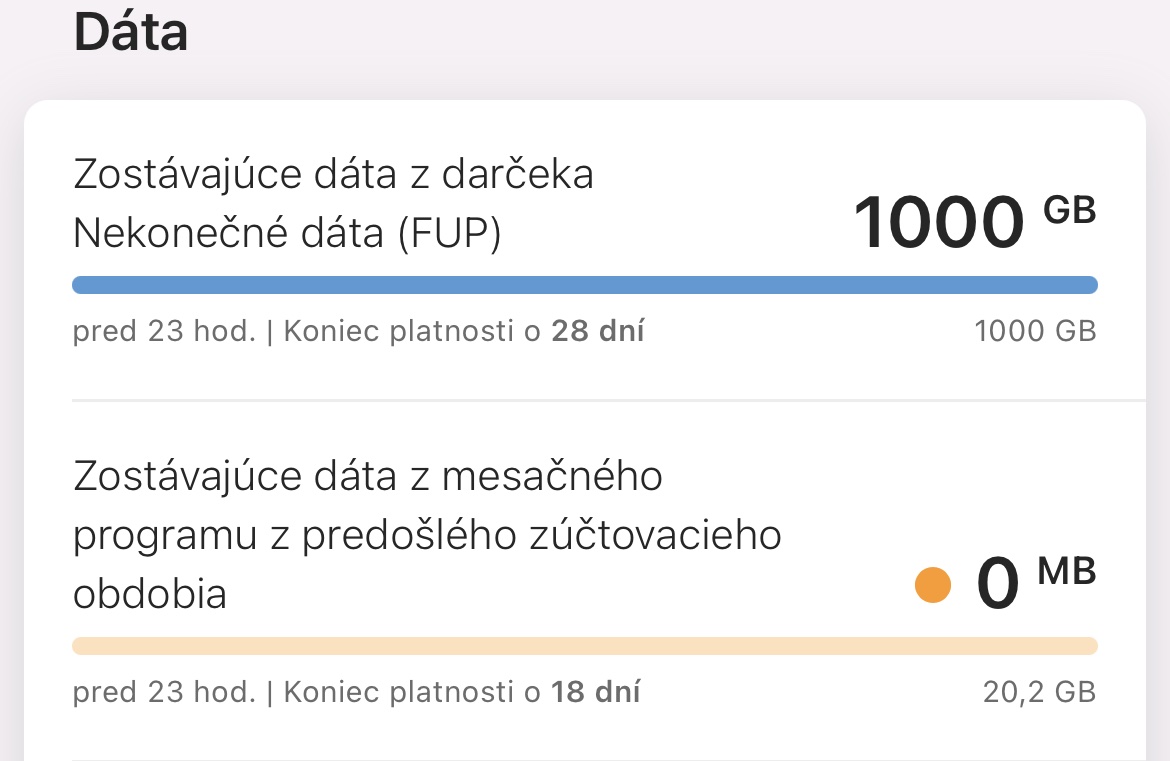Tap pred 23 hod. on the second entry
The height and width of the screenshot is (761, 1170).
(143, 691)
